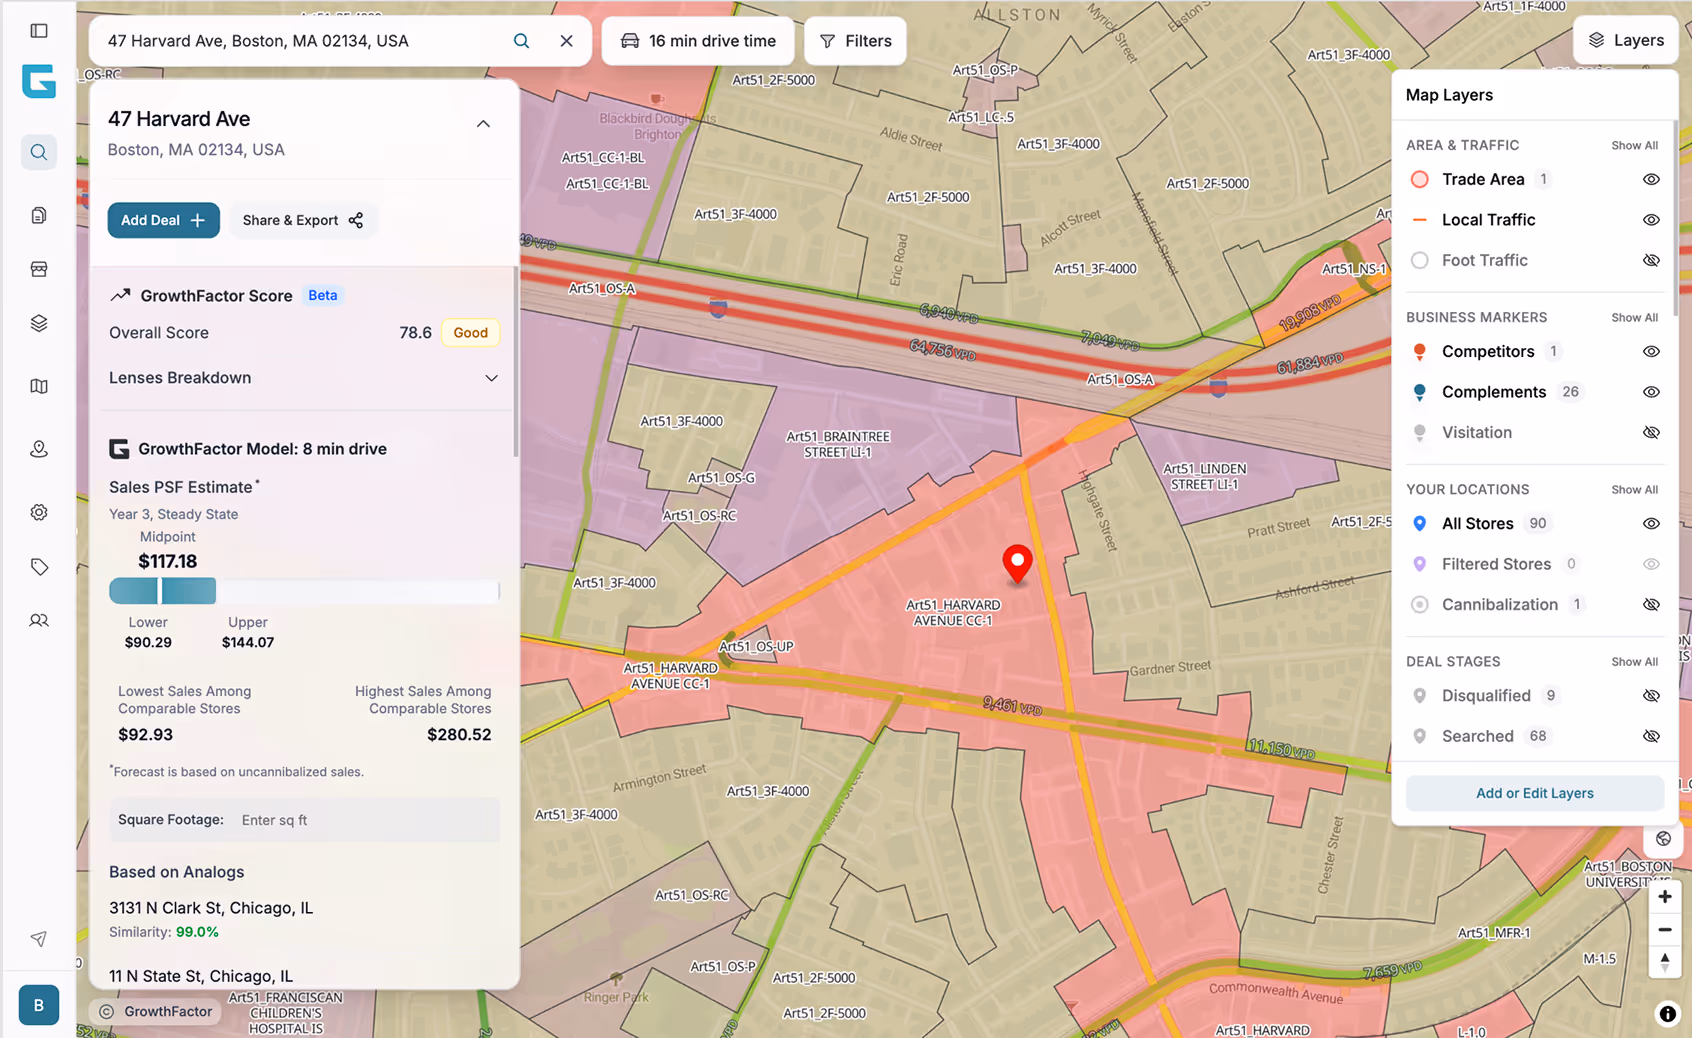Open the people icon in the sidebar
1692x1038 pixels.
click(39, 621)
